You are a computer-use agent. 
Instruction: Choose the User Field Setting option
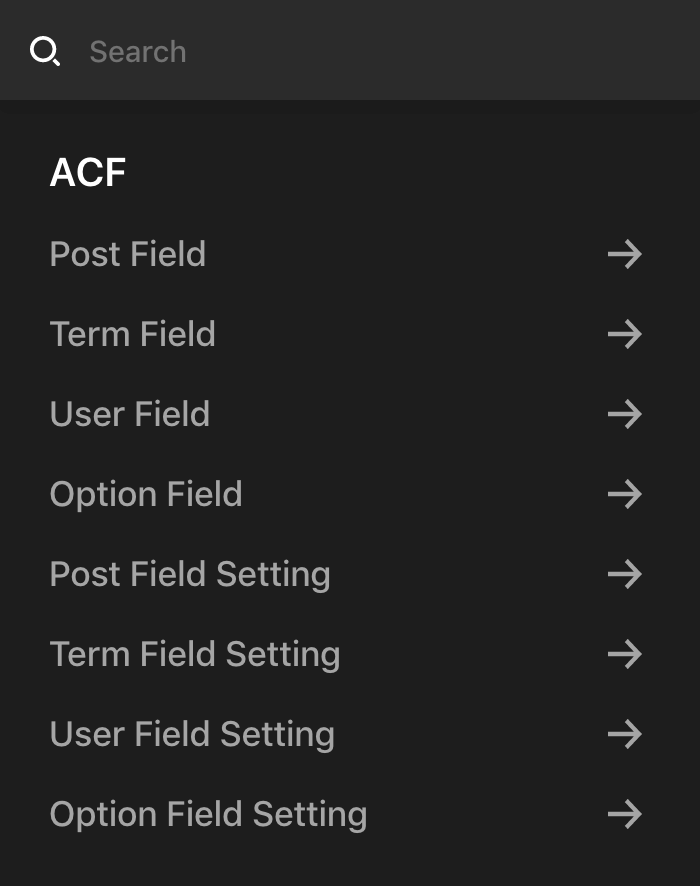tap(191, 734)
